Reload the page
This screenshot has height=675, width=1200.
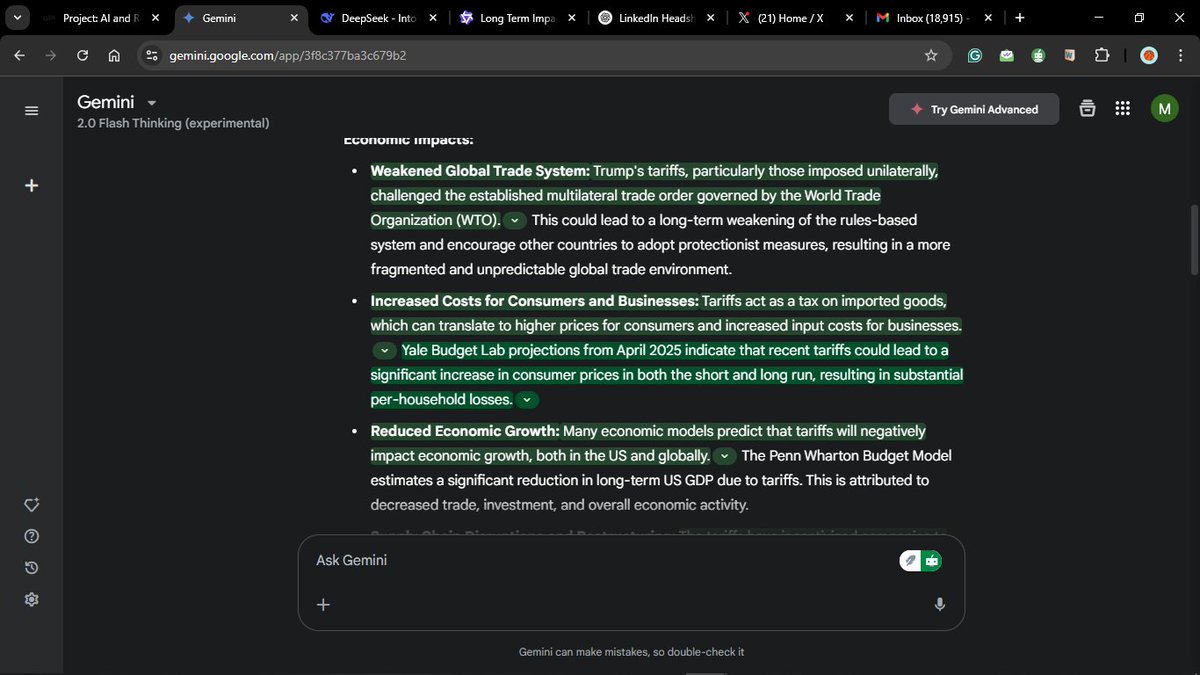tap(83, 56)
